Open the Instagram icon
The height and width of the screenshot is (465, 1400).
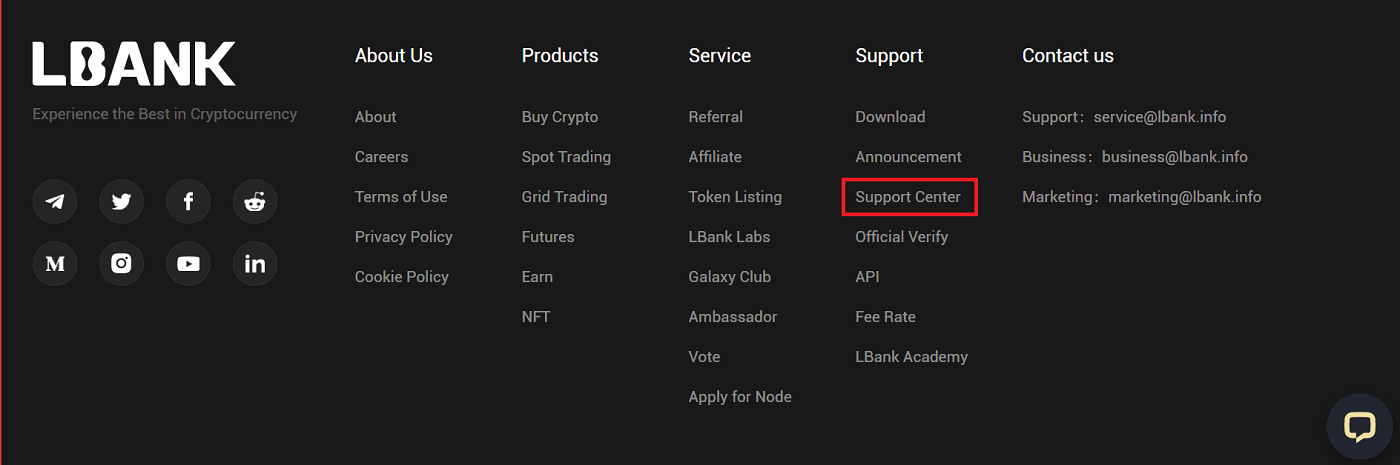coord(122,264)
